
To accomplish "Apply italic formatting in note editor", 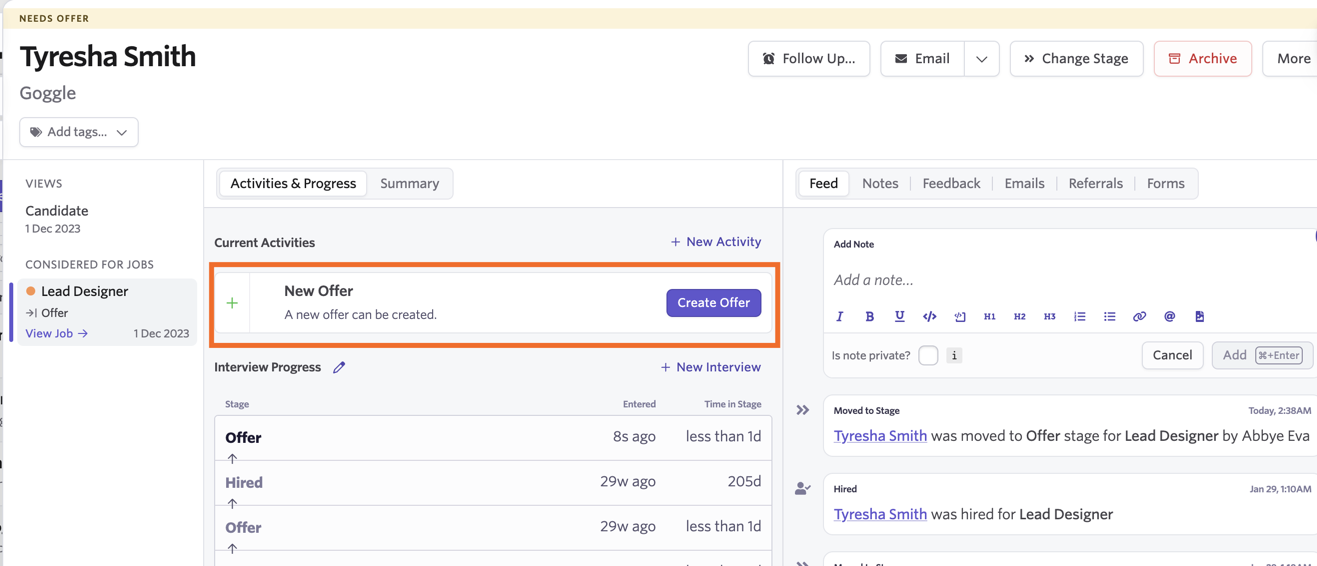I will coord(839,317).
